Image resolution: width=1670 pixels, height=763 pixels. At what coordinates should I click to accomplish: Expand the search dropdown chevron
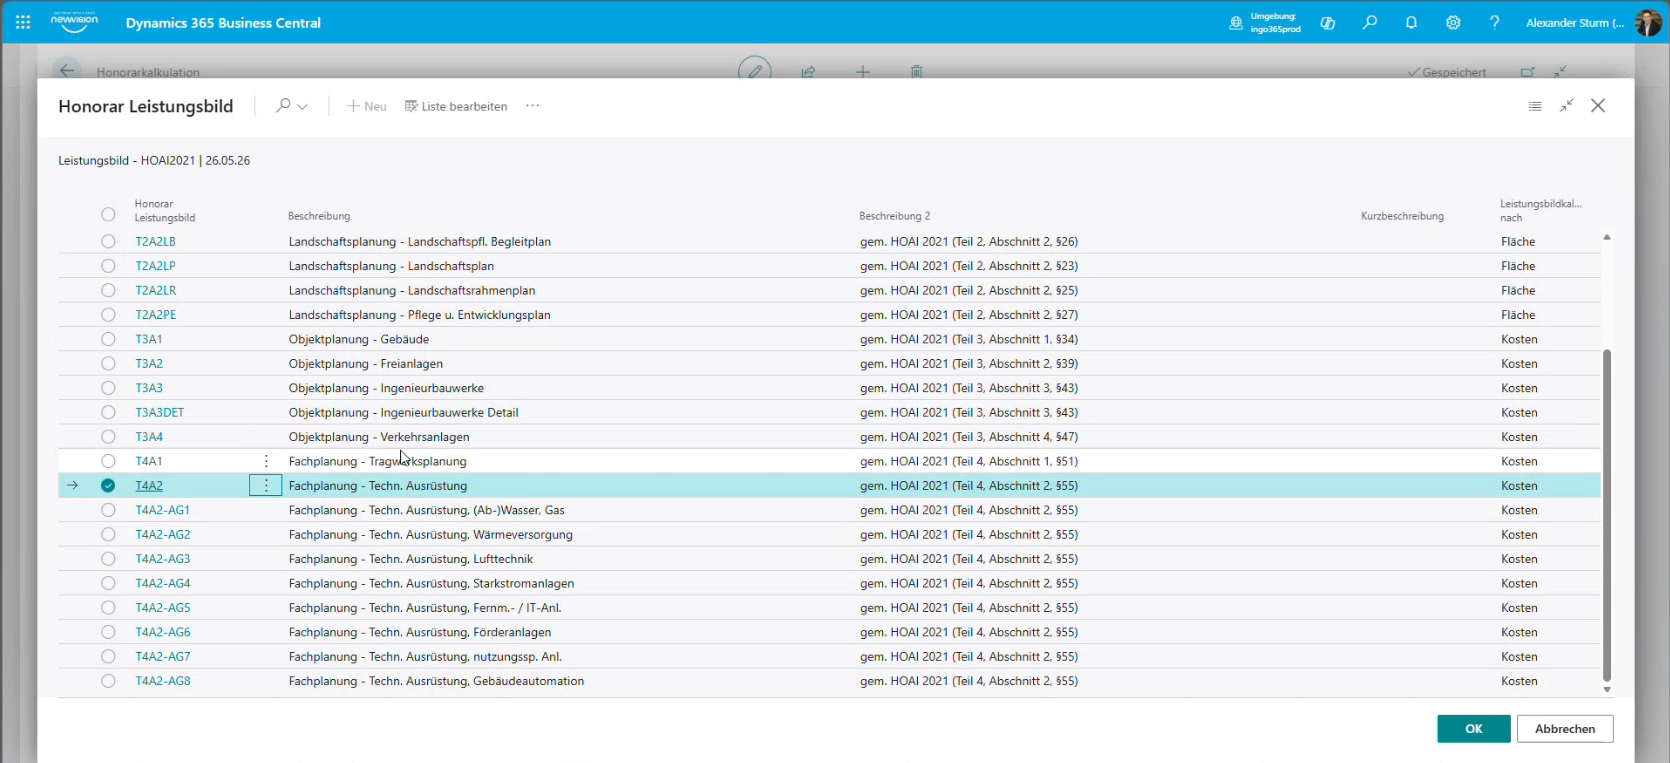(x=303, y=106)
